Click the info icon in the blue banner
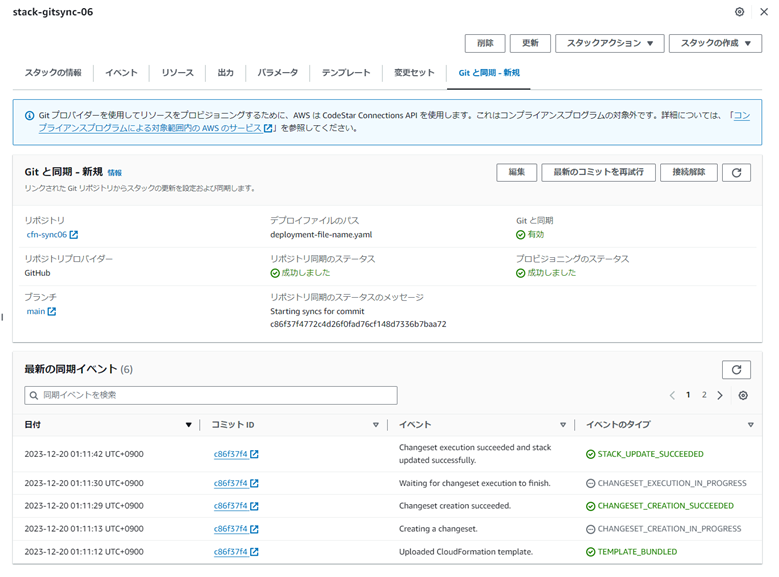779x577 pixels. point(29,115)
